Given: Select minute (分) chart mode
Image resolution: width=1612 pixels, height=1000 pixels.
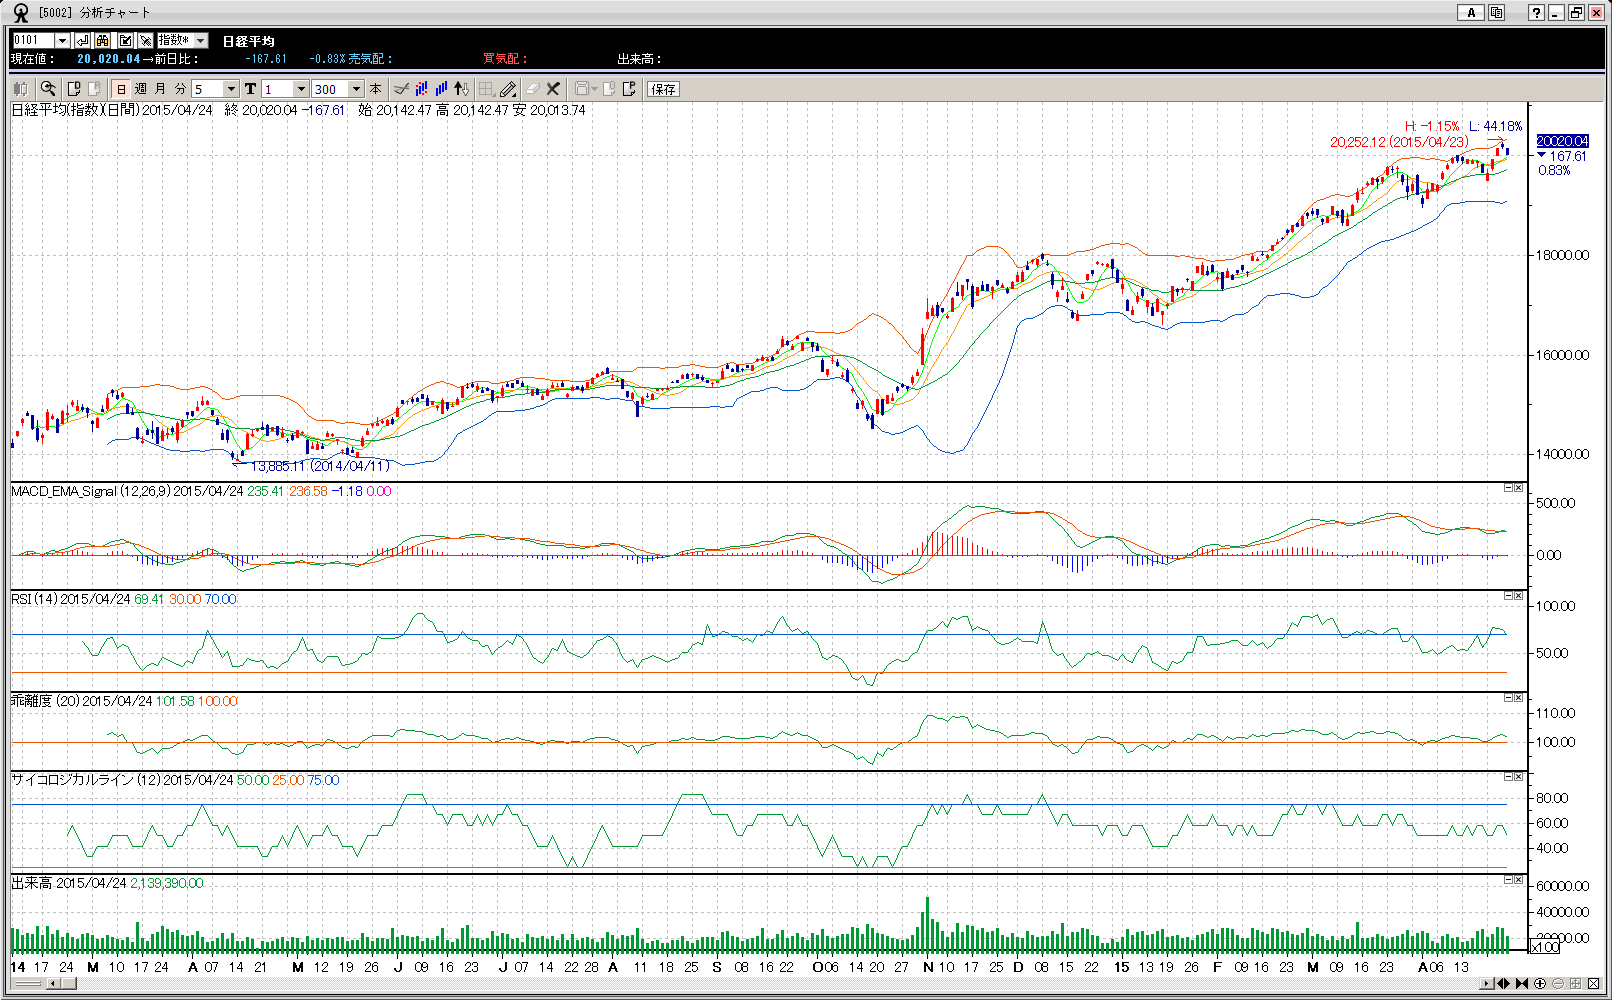Looking at the screenshot, I should pyautogui.click(x=180, y=89).
